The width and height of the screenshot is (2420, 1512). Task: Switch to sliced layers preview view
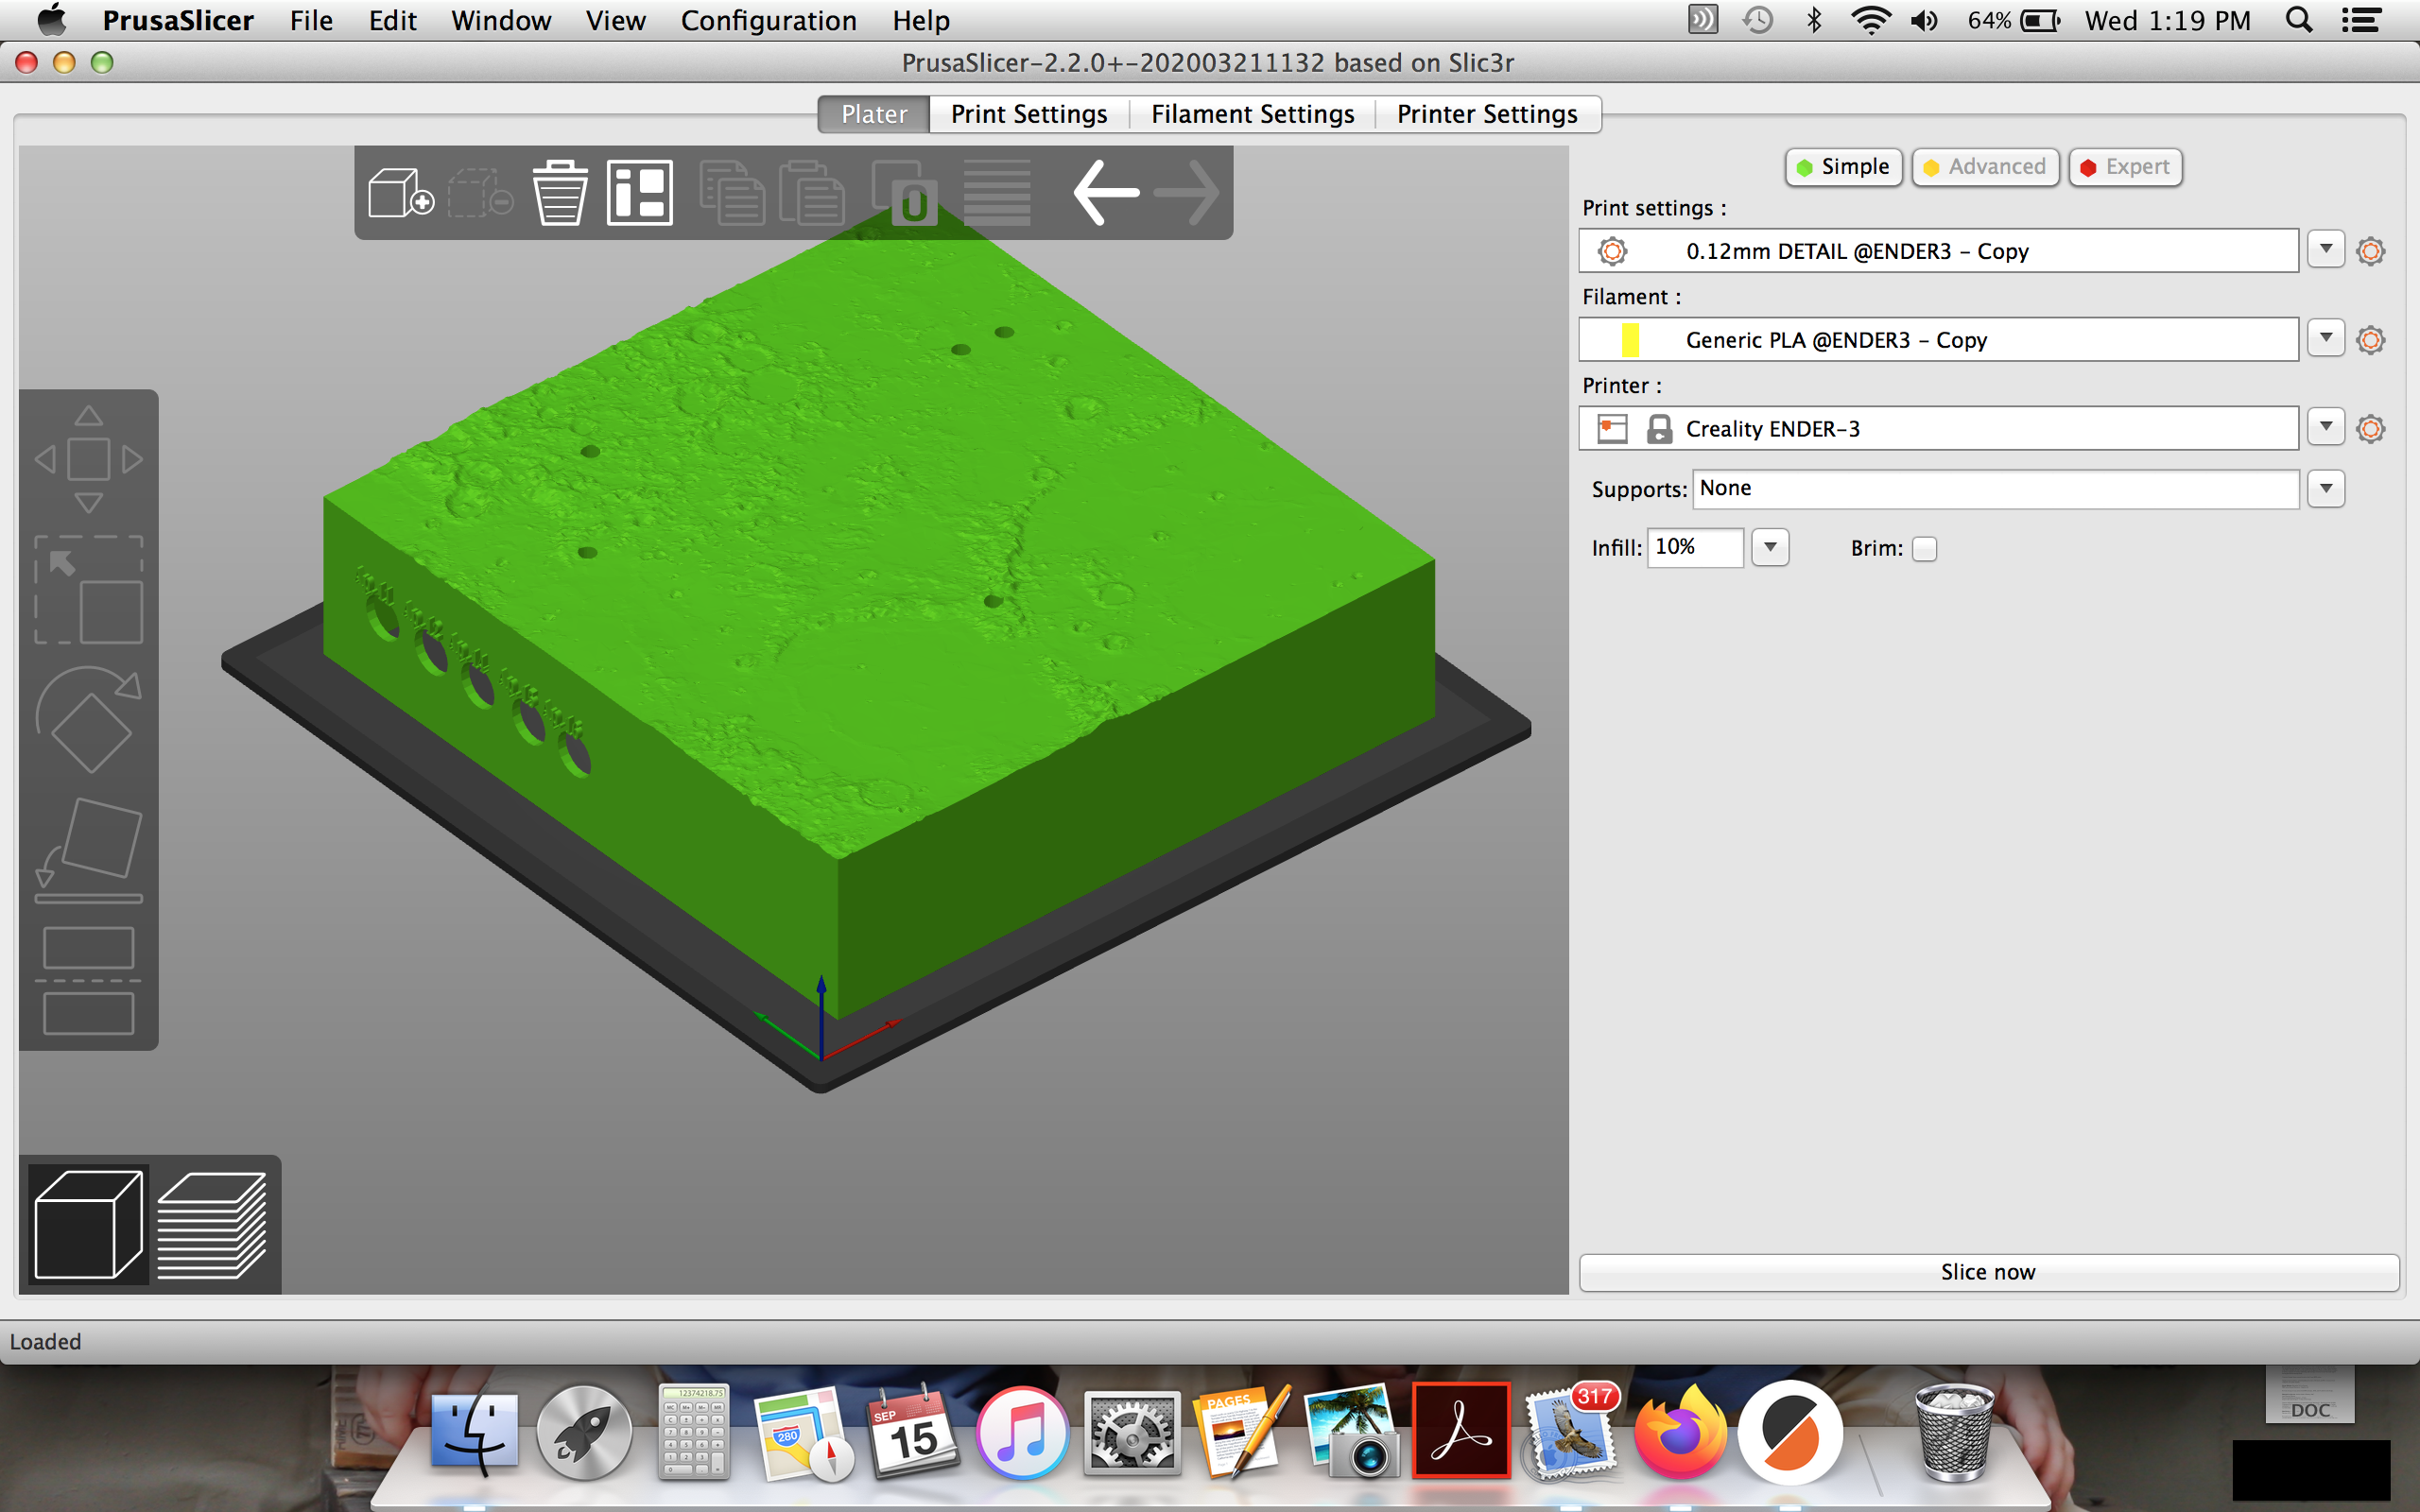(x=212, y=1225)
